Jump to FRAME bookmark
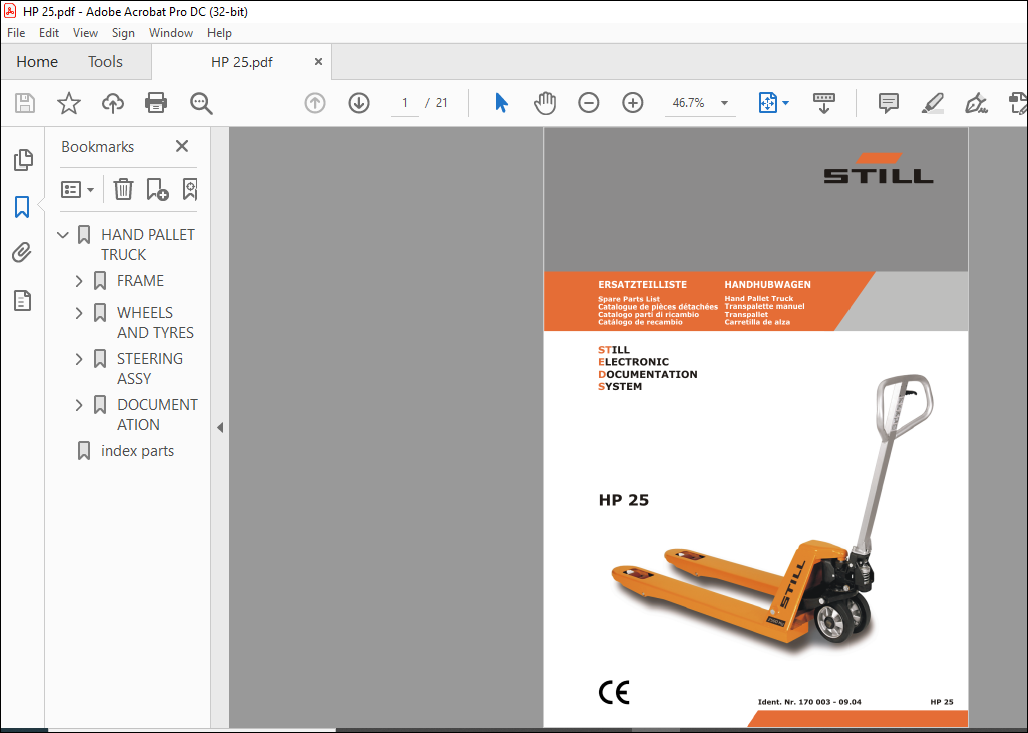The width and height of the screenshot is (1028, 733). 140,281
